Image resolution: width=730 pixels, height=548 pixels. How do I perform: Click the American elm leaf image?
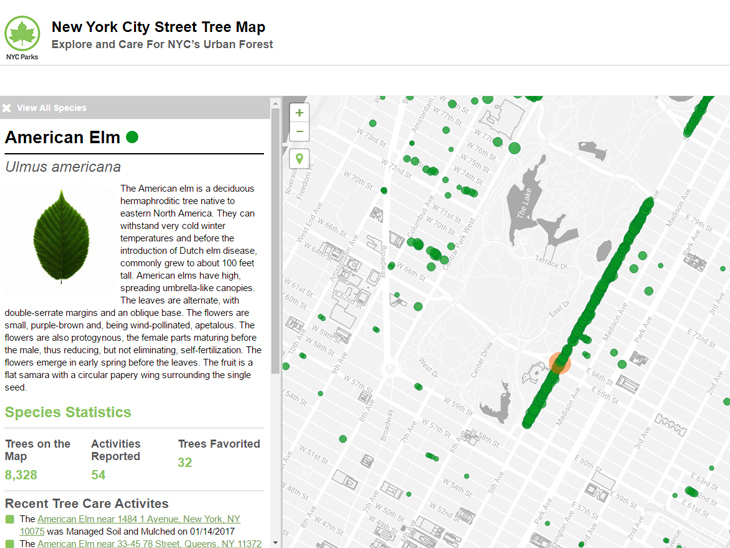(x=61, y=237)
